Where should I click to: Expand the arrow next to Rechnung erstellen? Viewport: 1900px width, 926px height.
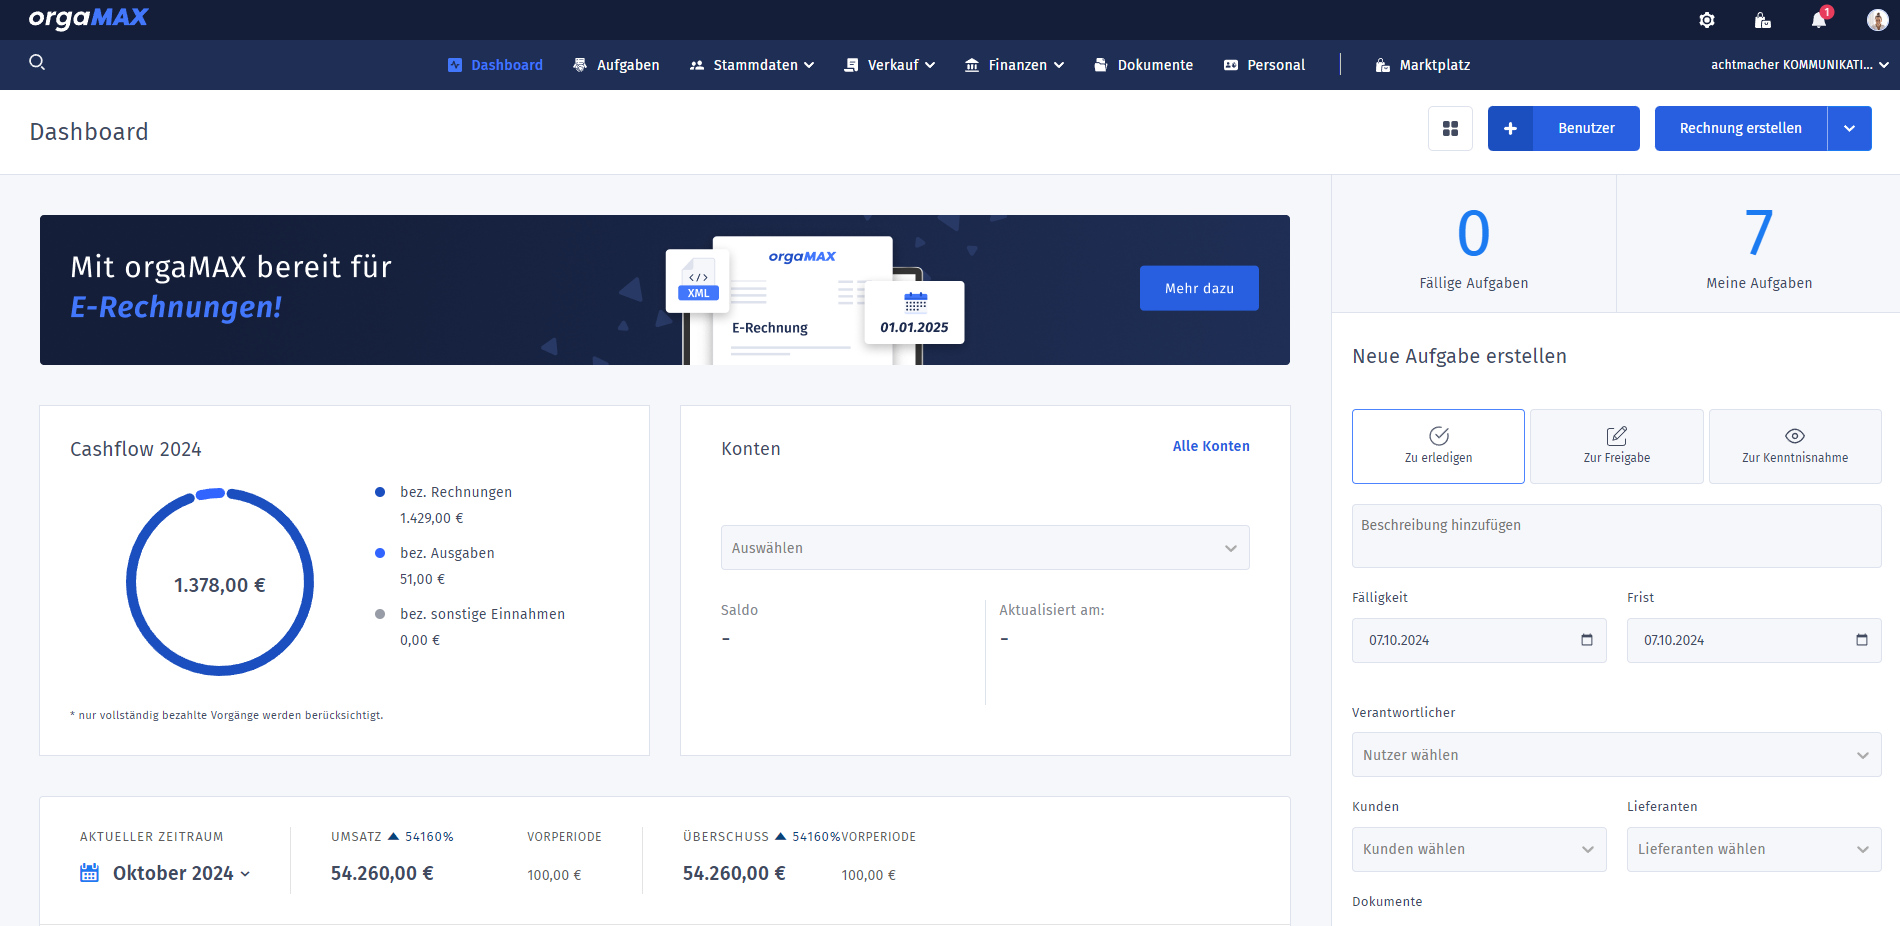click(x=1850, y=128)
